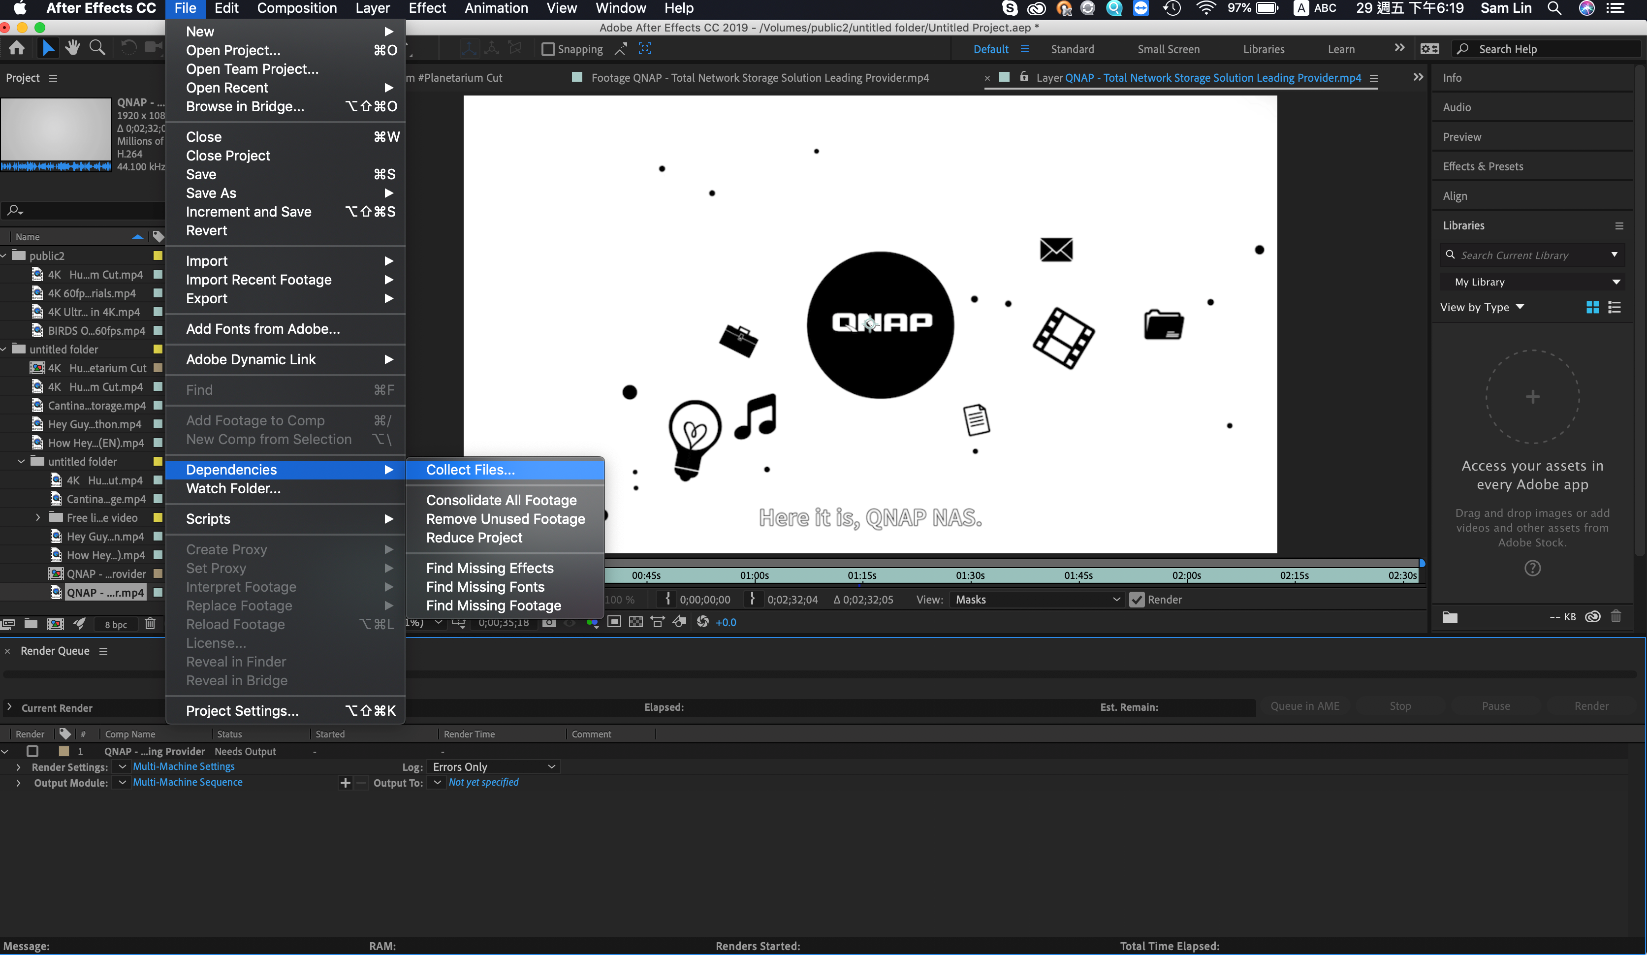Screen dimensions: 1647x955
Task: Open Project panel menu icon
Action: pyautogui.click(x=53, y=78)
